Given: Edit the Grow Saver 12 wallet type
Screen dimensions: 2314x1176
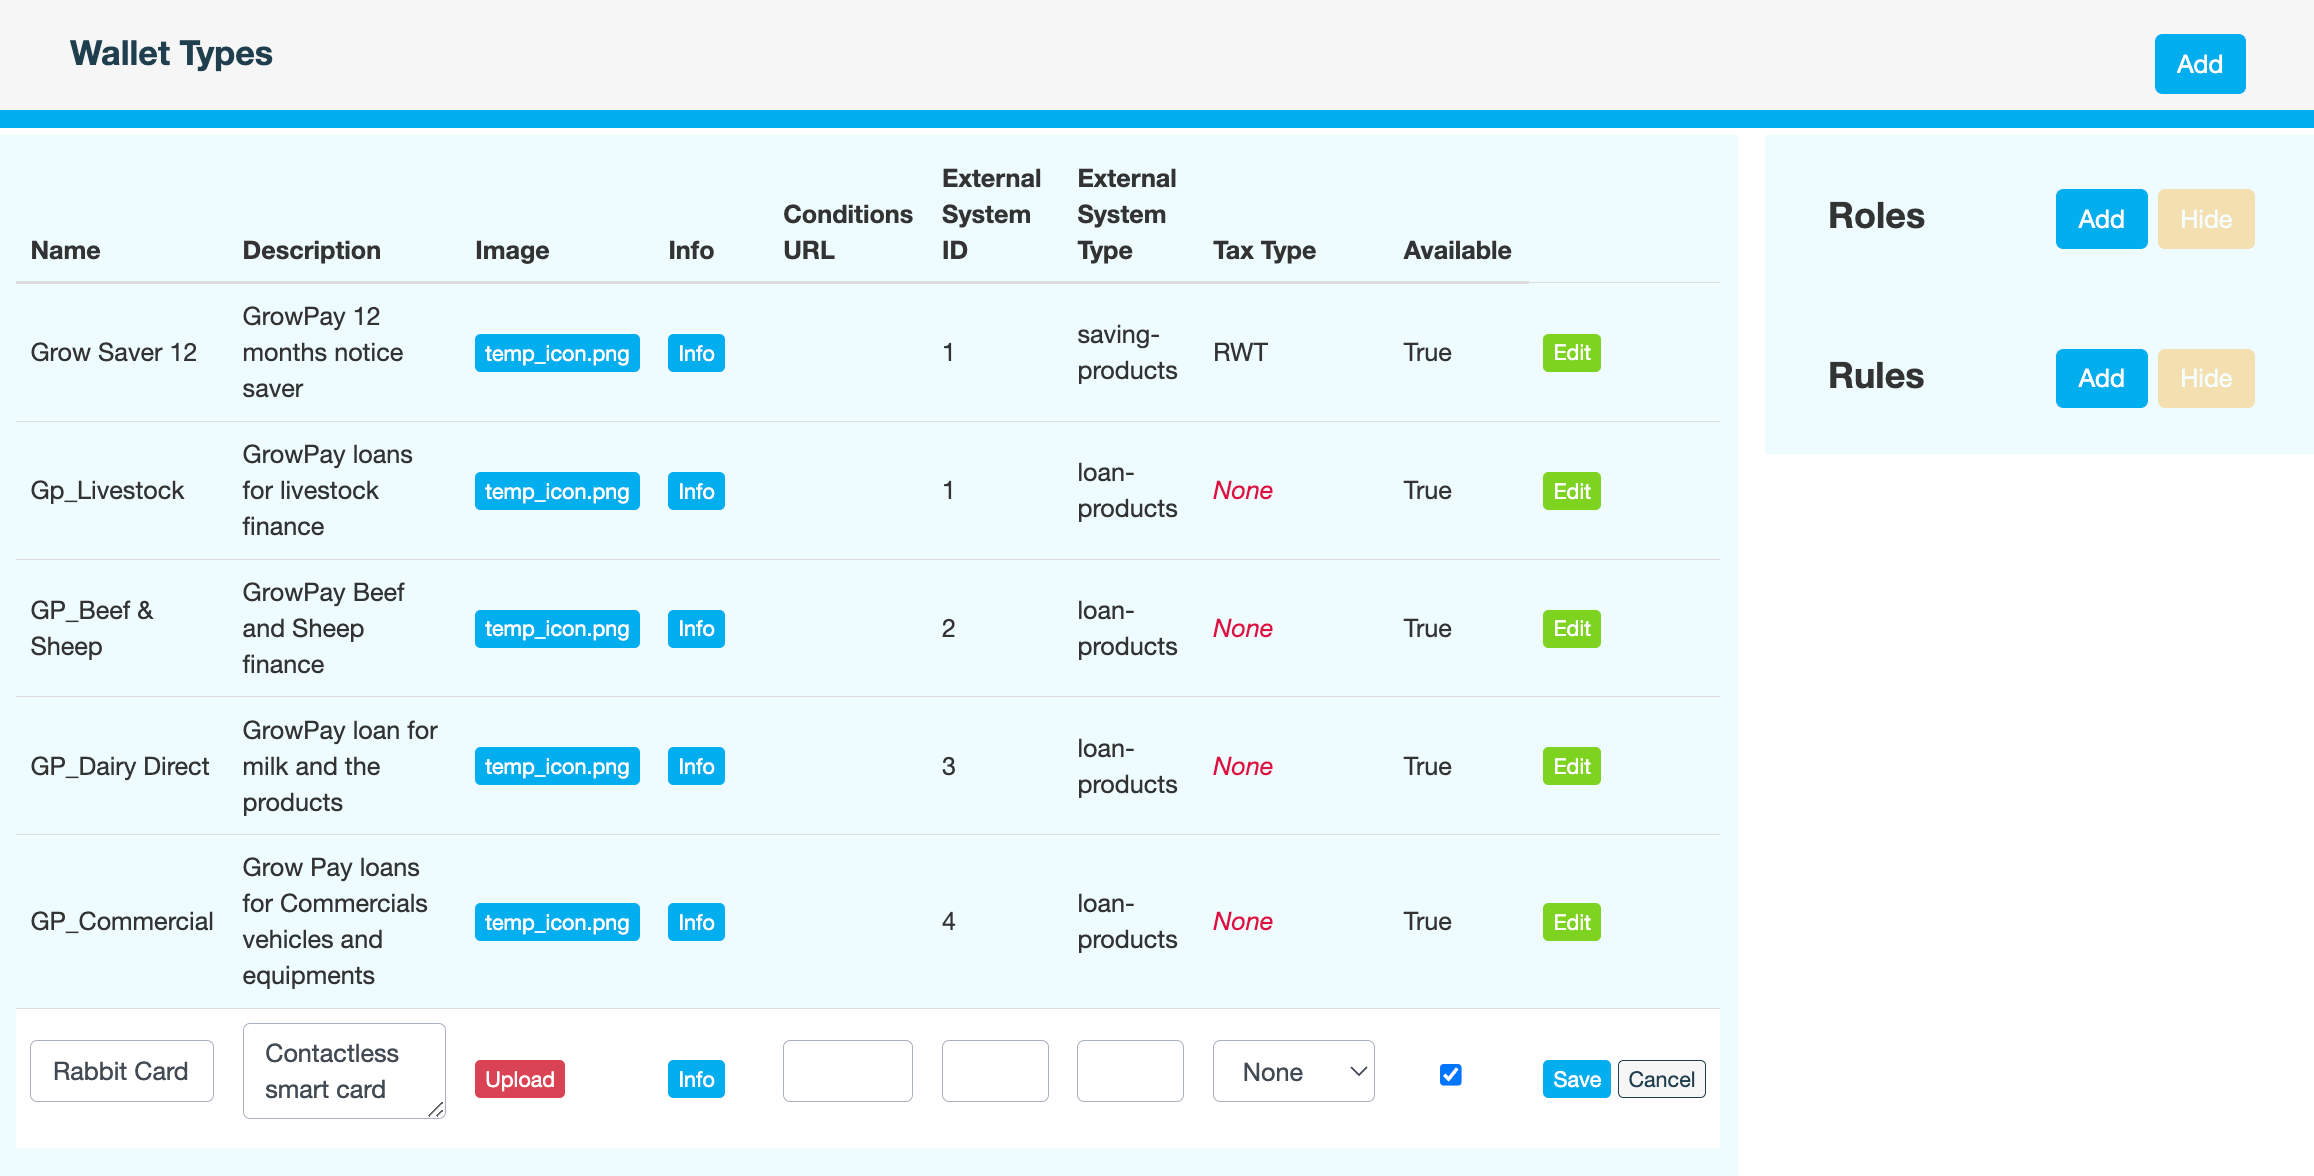Looking at the screenshot, I should [x=1571, y=353].
